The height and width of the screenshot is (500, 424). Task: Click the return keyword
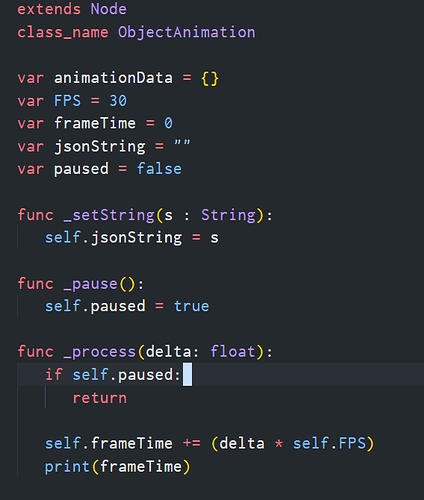tap(100, 398)
